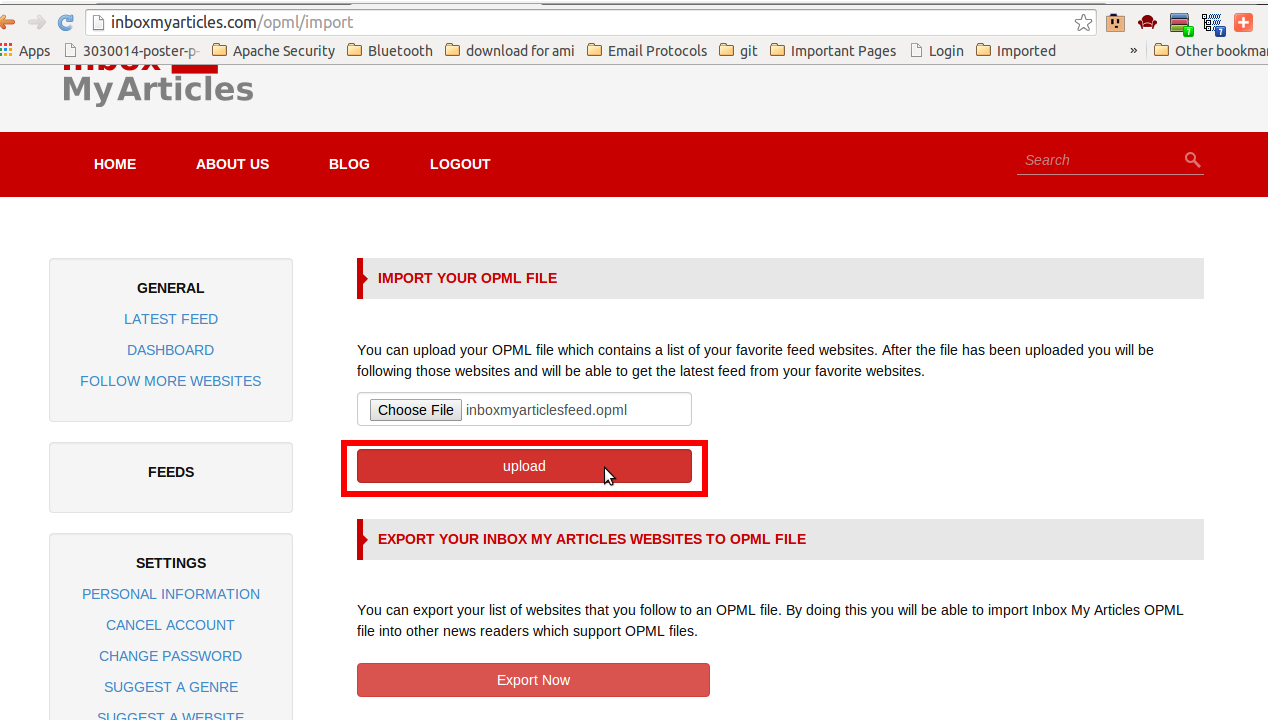Open the Email Protocols bookmark folder

click(x=647, y=50)
